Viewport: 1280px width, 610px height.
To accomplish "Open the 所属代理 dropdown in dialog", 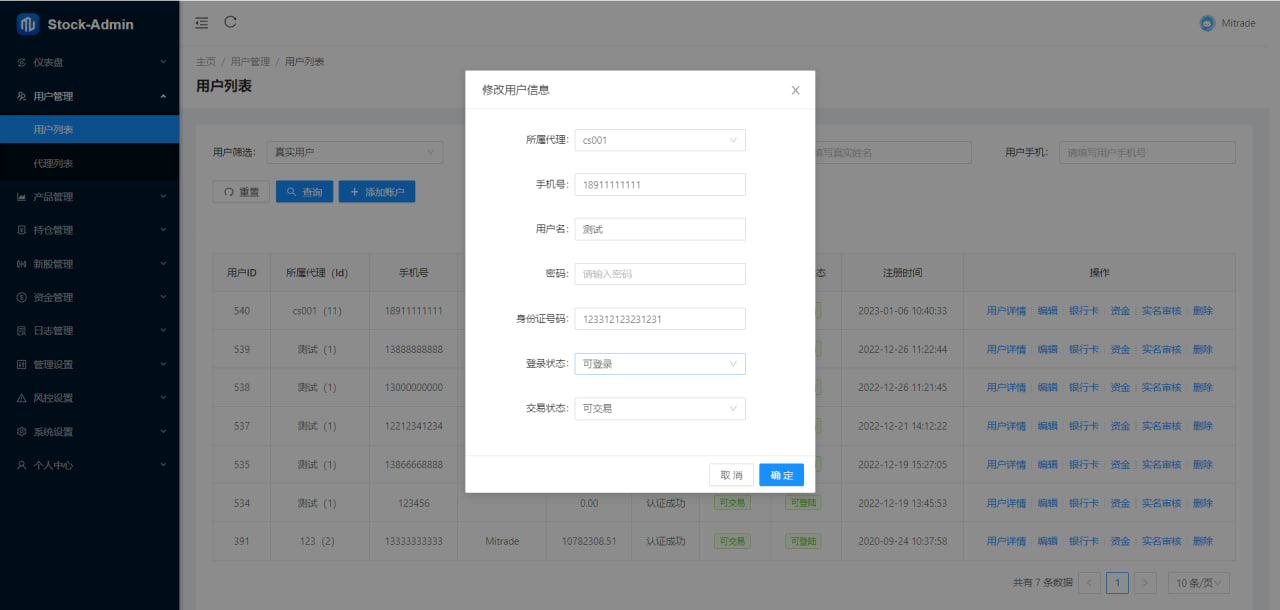I will click(x=659, y=140).
